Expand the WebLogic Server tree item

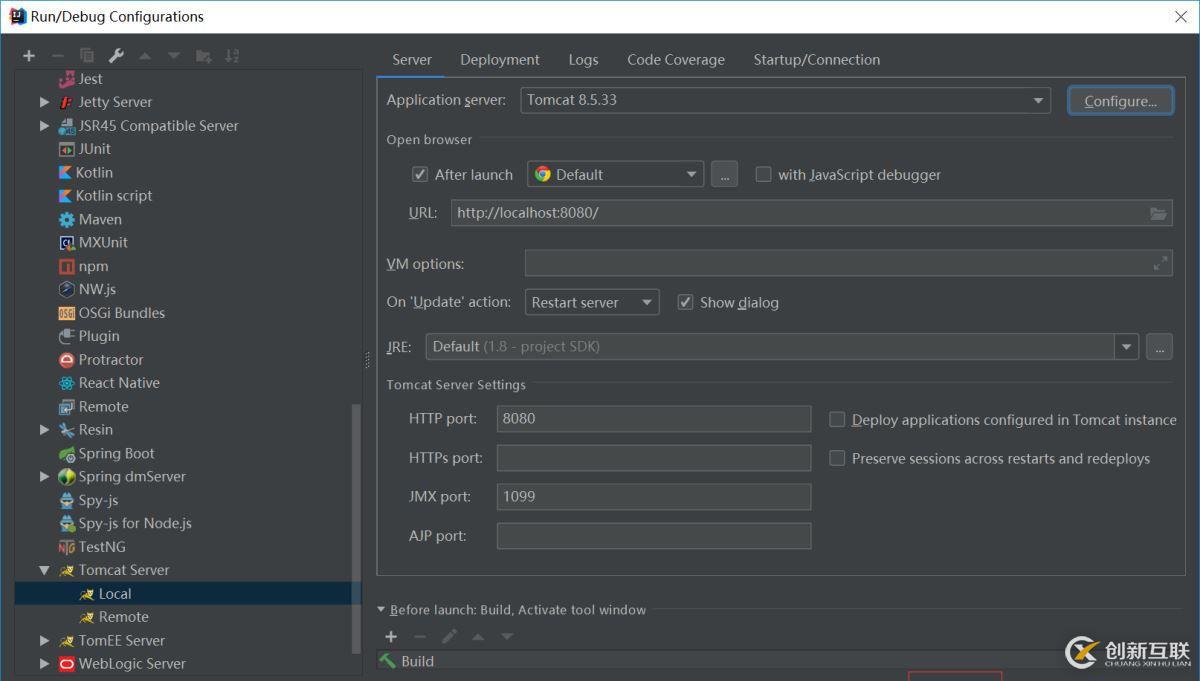coord(44,663)
